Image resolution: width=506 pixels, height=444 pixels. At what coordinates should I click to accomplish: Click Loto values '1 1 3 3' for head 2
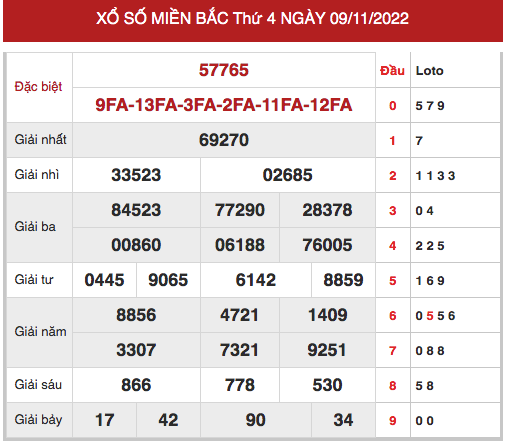tap(435, 176)
